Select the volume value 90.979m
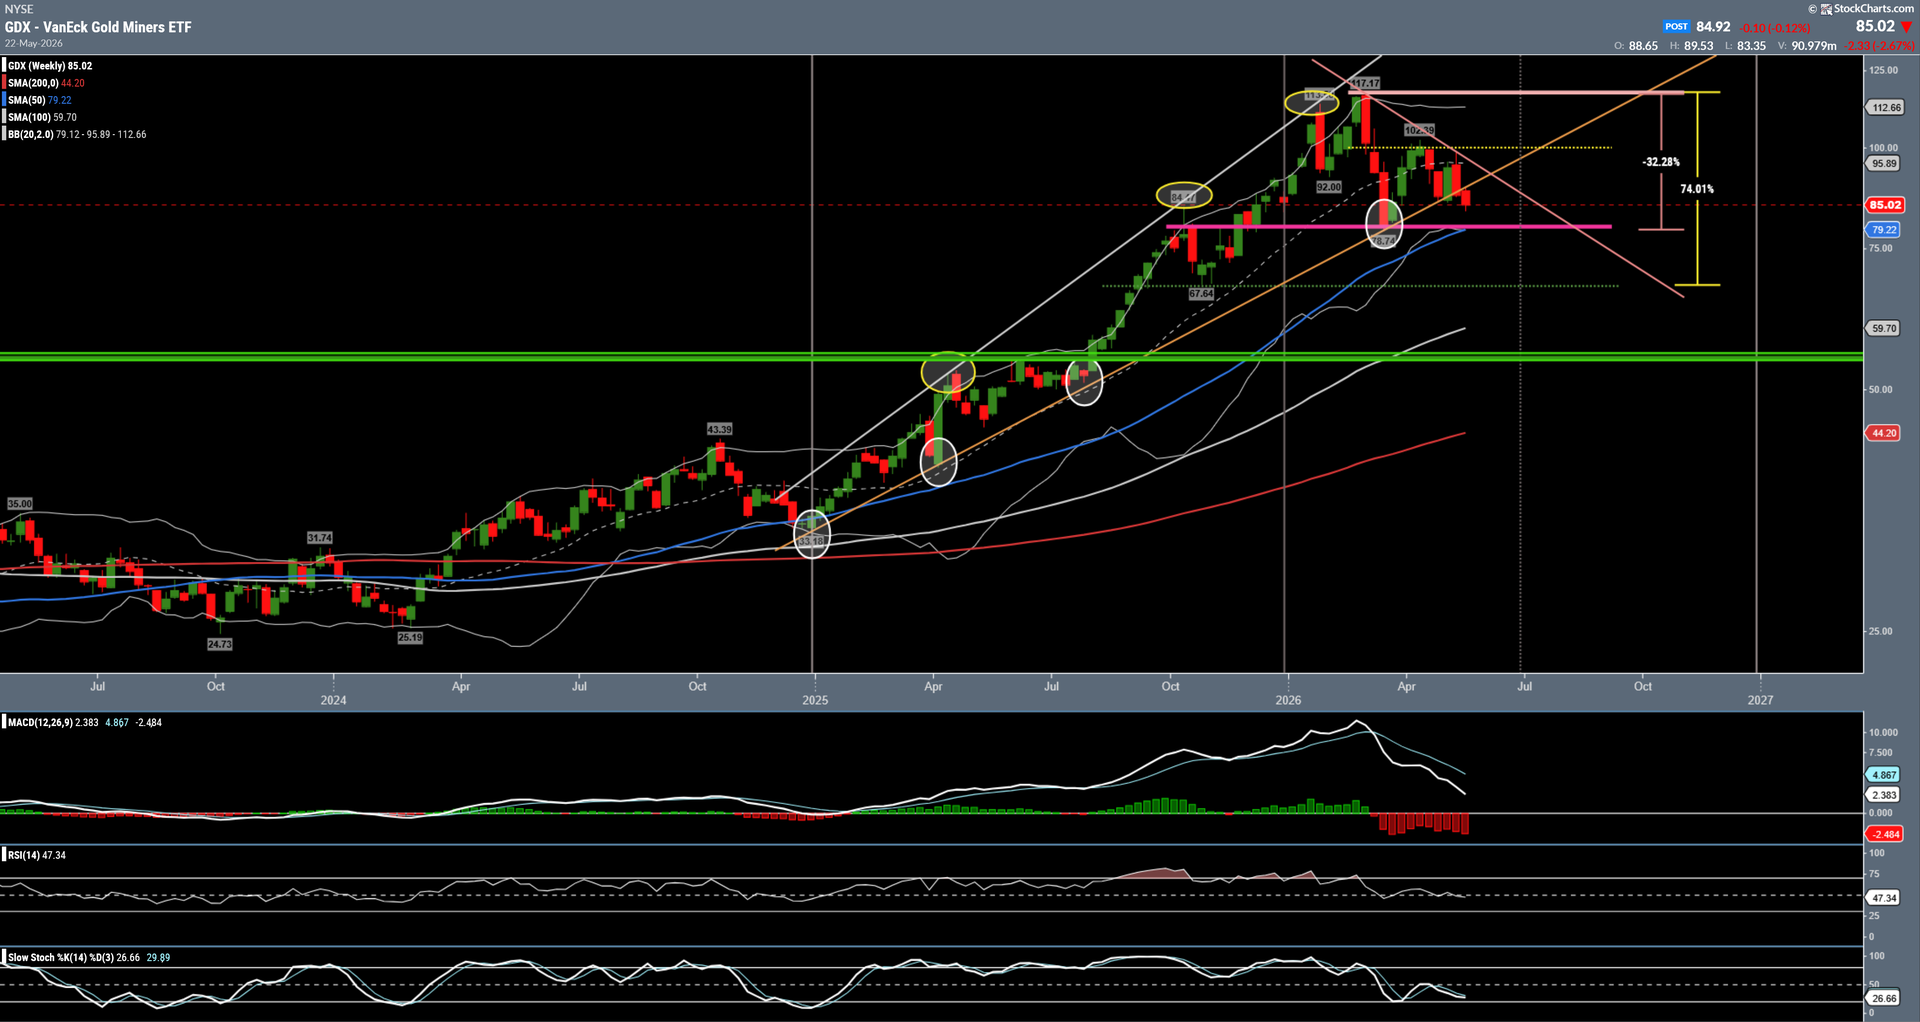Viewport: 1920px width, 1022px height. [x=1814, y=46]
